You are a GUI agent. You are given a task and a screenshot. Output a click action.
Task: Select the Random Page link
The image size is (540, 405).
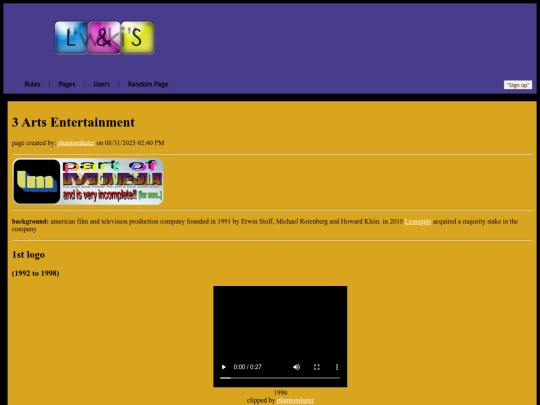coord(148,84)
